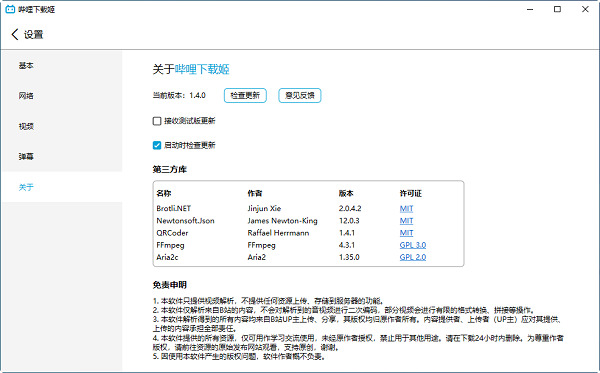Open the MIT license link for Brotli.NET
600x373 pixels.
coord(406,208)
